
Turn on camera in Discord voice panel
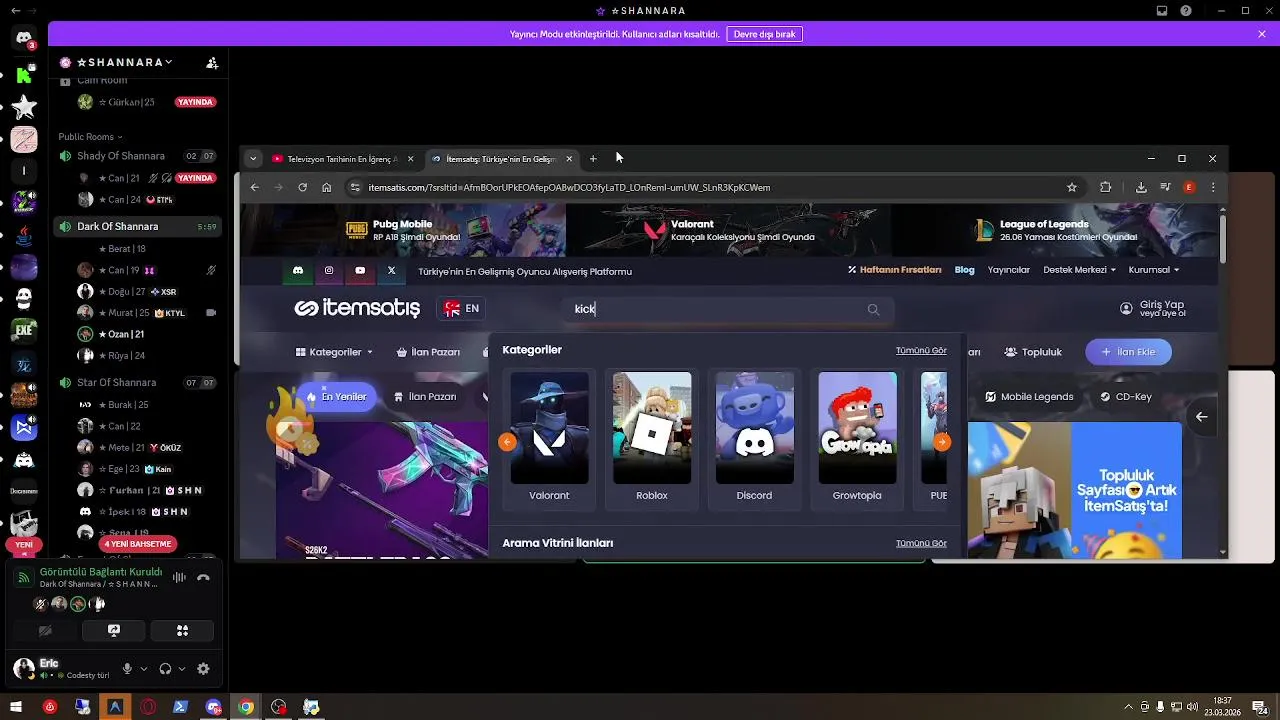click(x=45, y=631)
